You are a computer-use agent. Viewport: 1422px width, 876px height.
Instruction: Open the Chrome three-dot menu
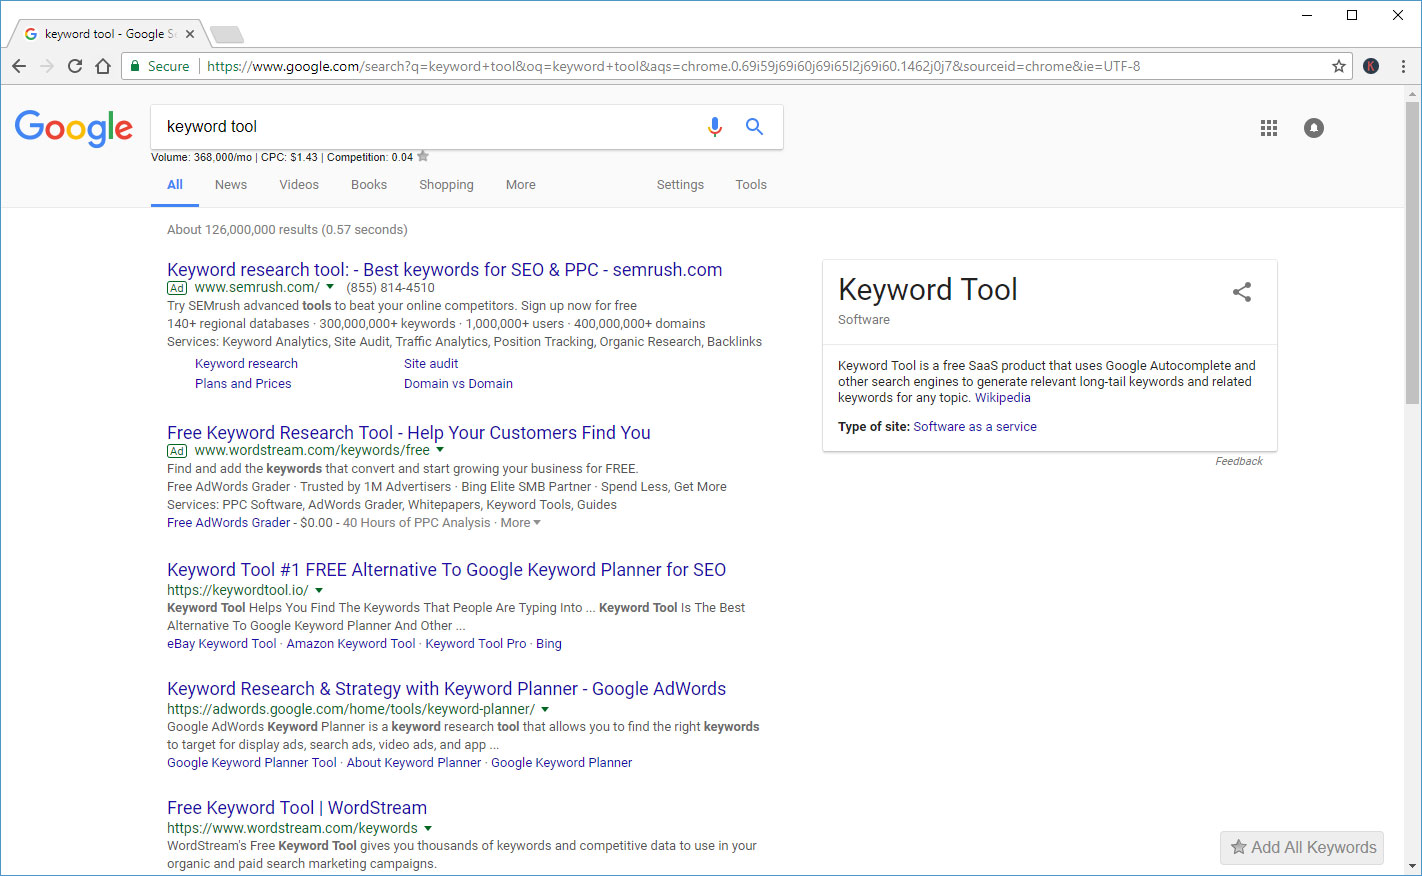(1403, 66)
